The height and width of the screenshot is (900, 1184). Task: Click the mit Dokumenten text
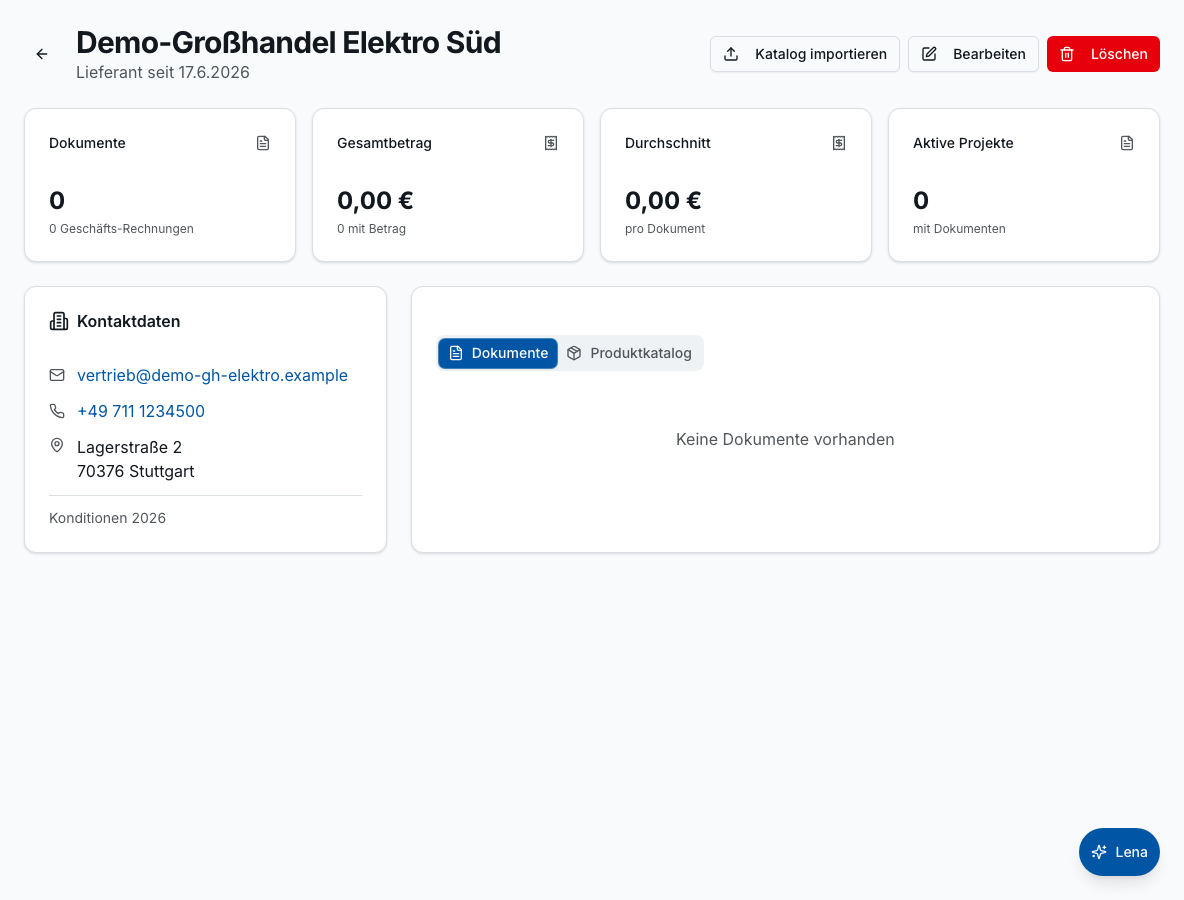pos(959,229)
